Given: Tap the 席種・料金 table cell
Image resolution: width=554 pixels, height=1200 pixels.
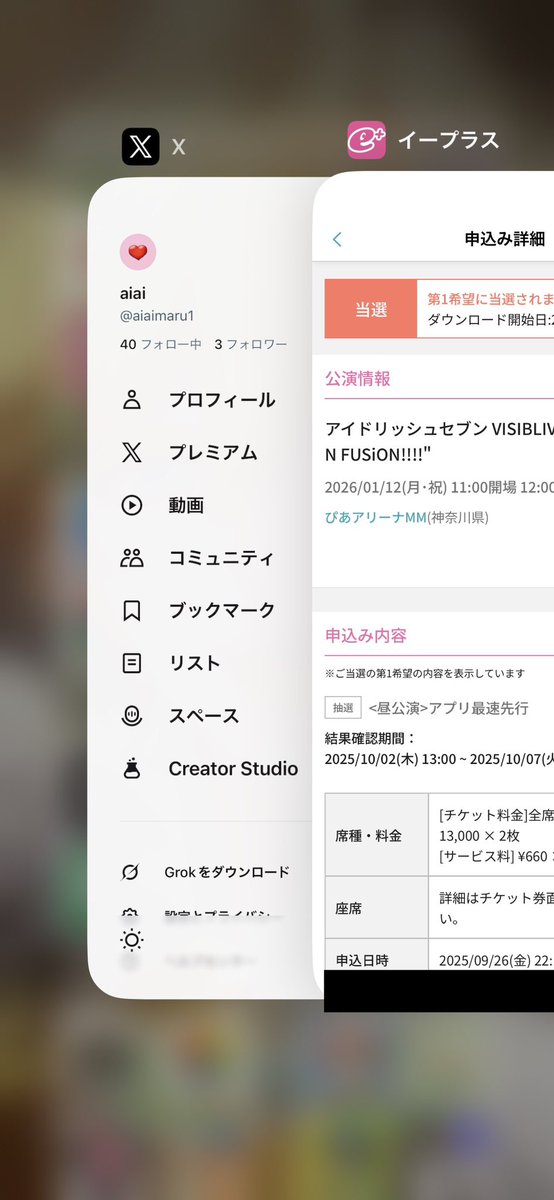Looking at the screenshot, I should 376,835.
